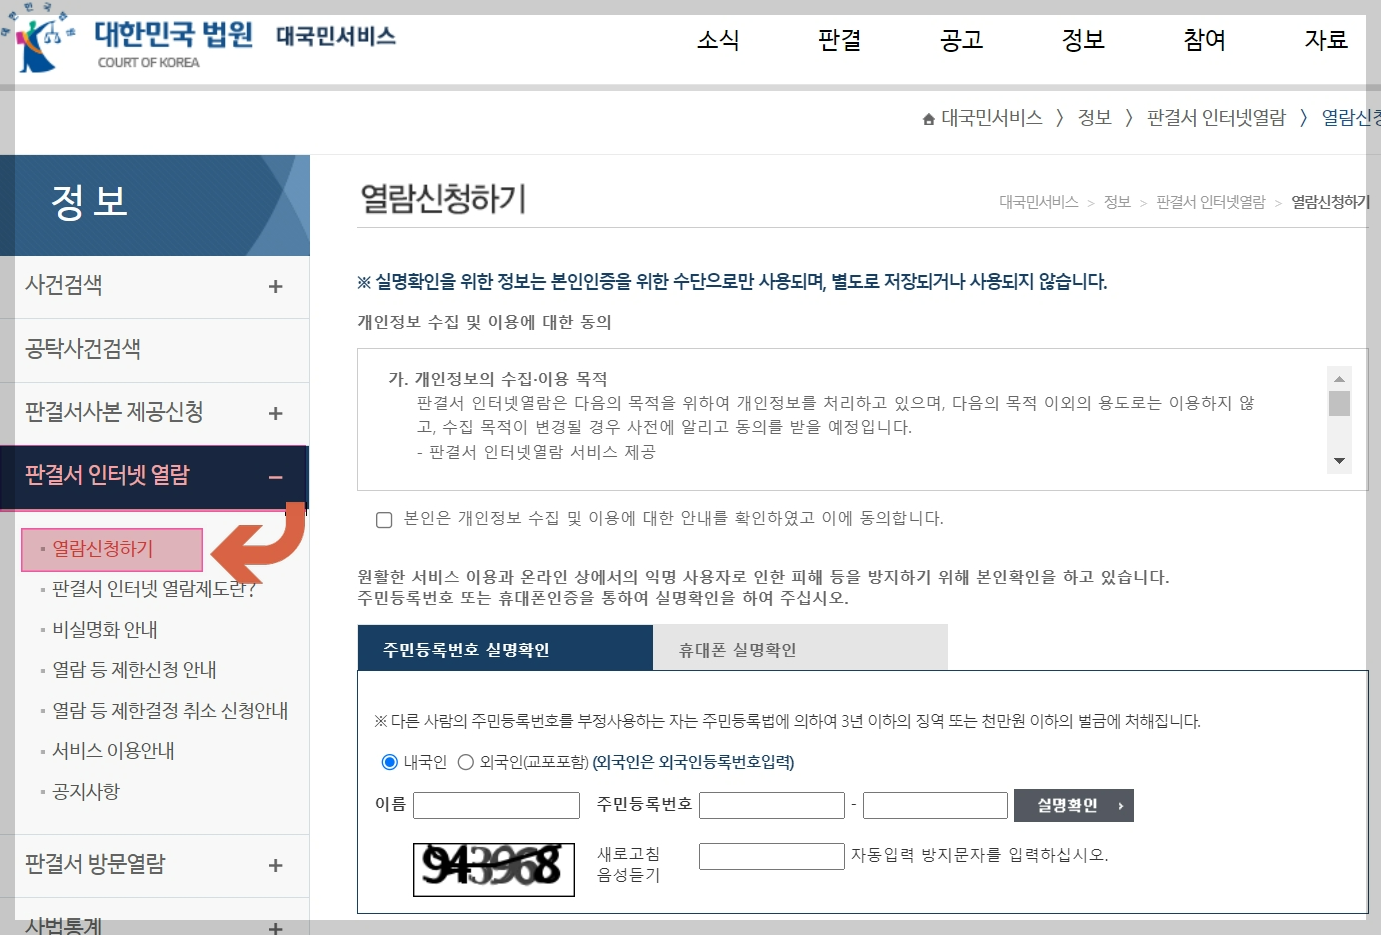1381x935 pixels.
Task: Open the 판결 menu in top navigation
Action: 838,41
